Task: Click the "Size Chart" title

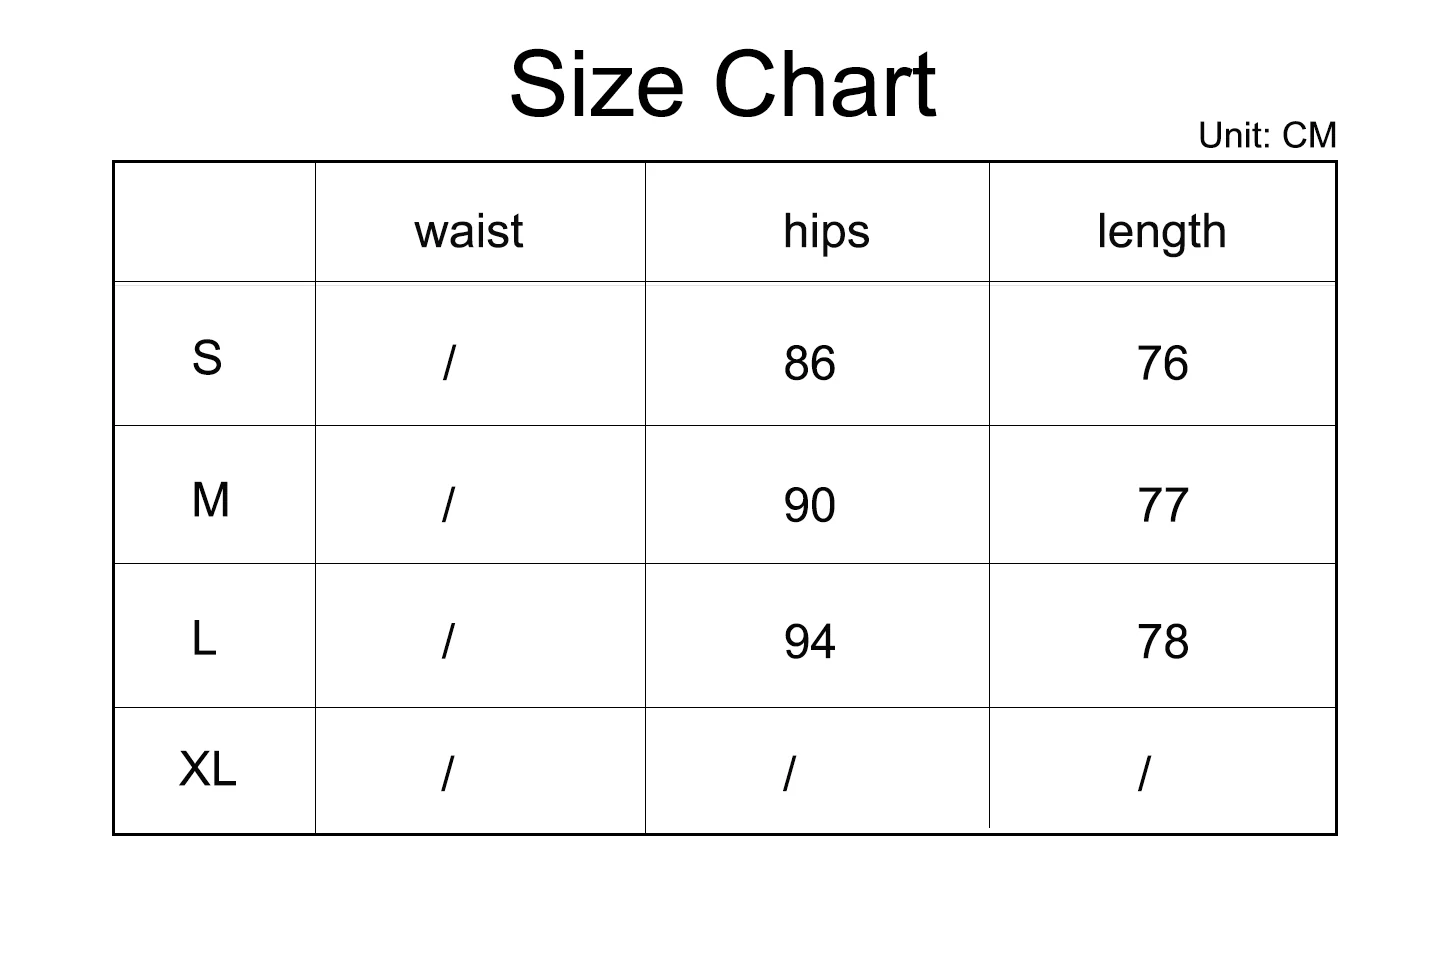Action: tap(722, 85)
